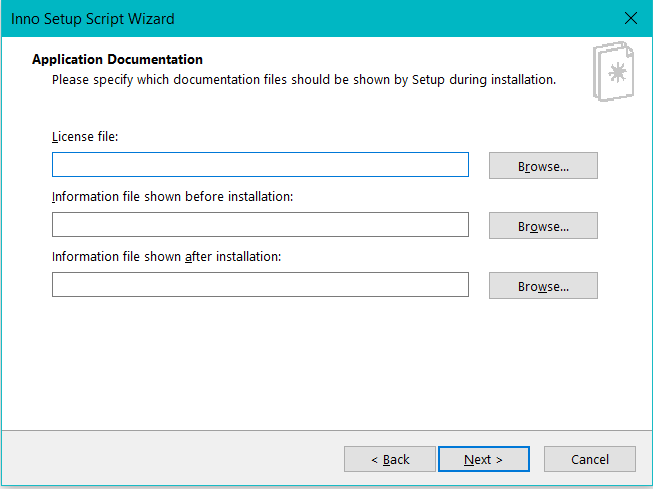
Task: Go back to the previous wizard page
Action: tap(390, 459)
